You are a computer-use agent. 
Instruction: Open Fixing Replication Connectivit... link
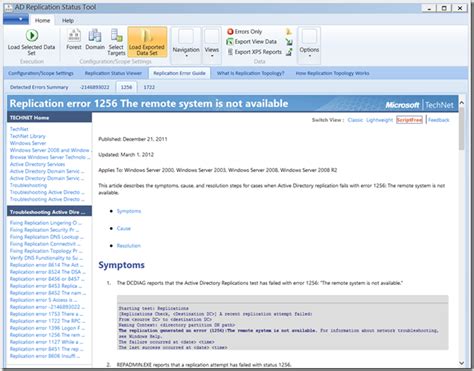(45, 244)
